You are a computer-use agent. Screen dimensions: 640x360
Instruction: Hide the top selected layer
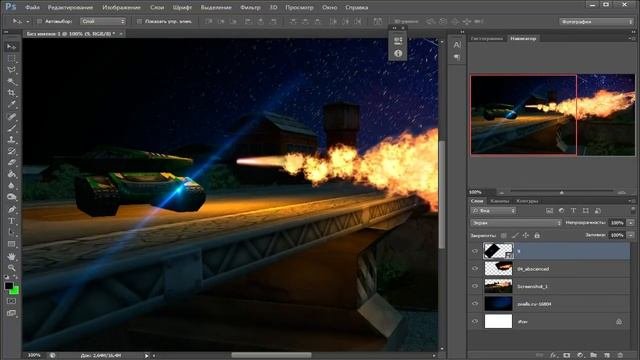pyautogui.click(x=475, y=251)
